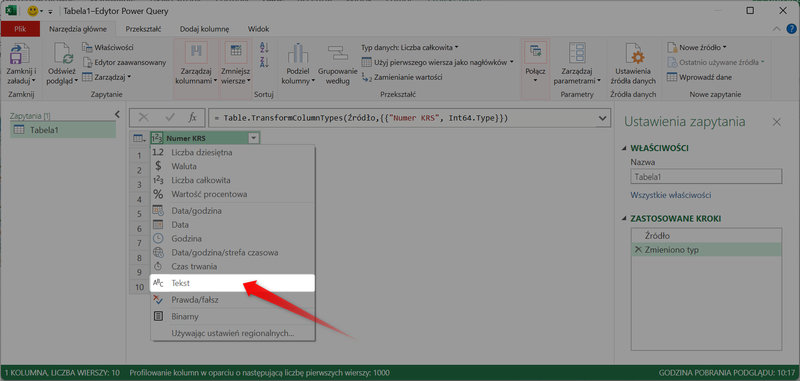Click Wprowadź dane
The image size is (800, 381).
coord(699,77)
